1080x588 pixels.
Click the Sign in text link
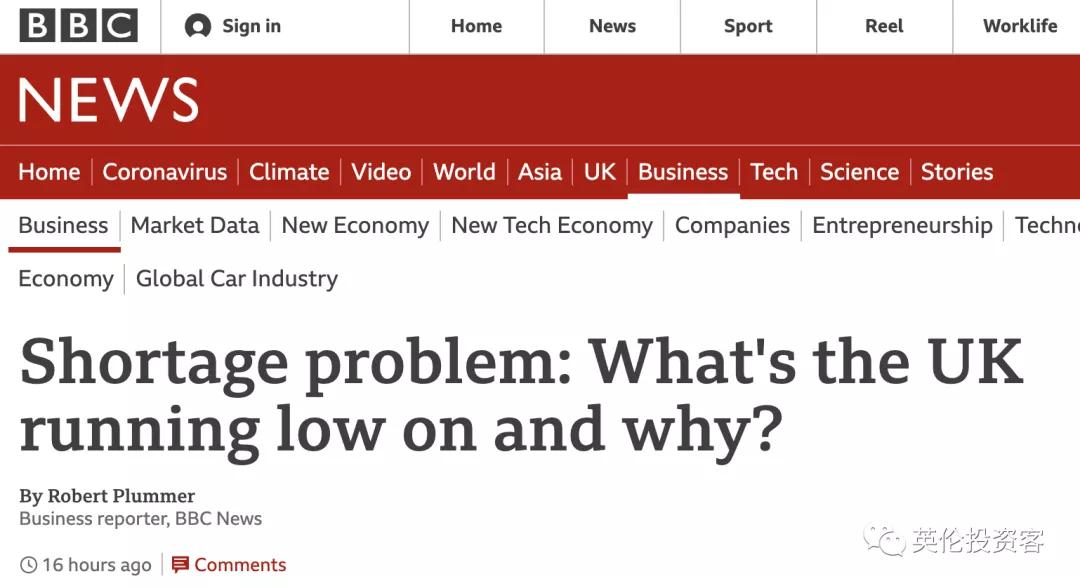click(251, 27)
